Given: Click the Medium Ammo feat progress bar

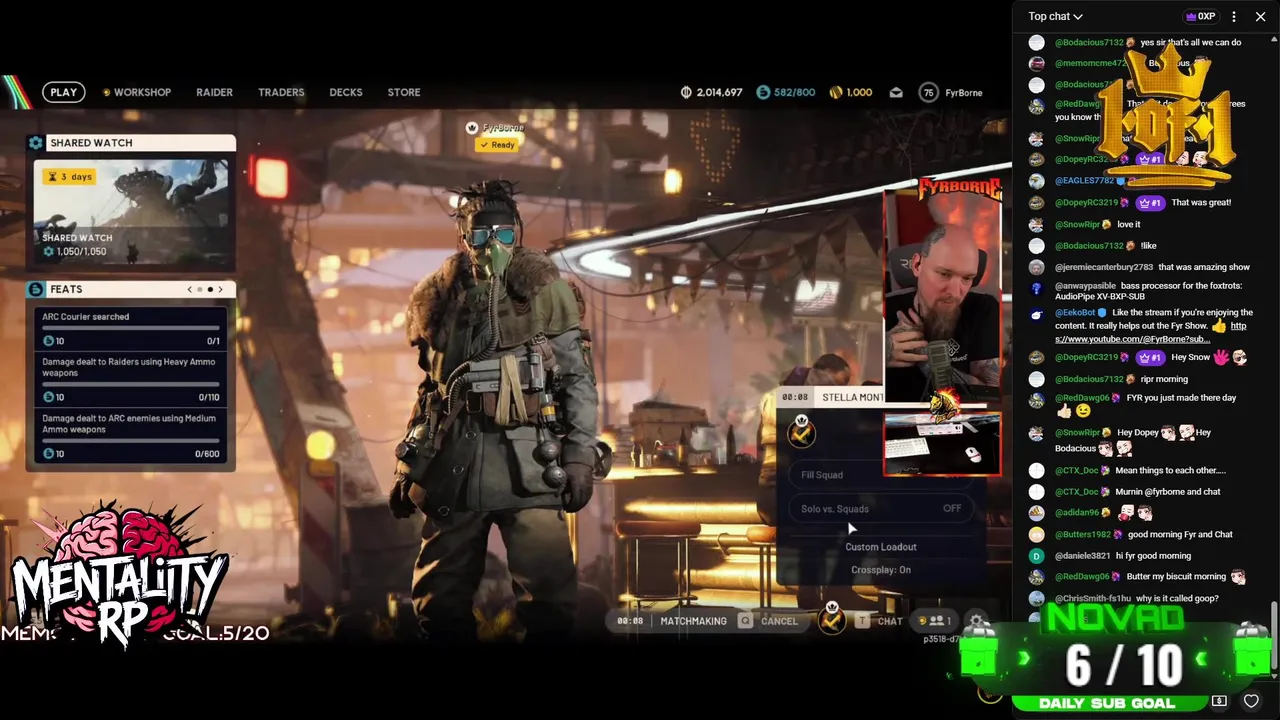Looking at the screenshot, I should pos(130,440).
